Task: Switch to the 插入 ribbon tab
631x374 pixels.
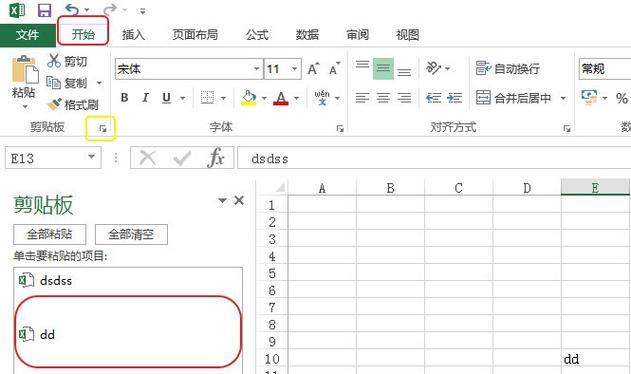Action: pyautogui.click(x=133, y=35)
